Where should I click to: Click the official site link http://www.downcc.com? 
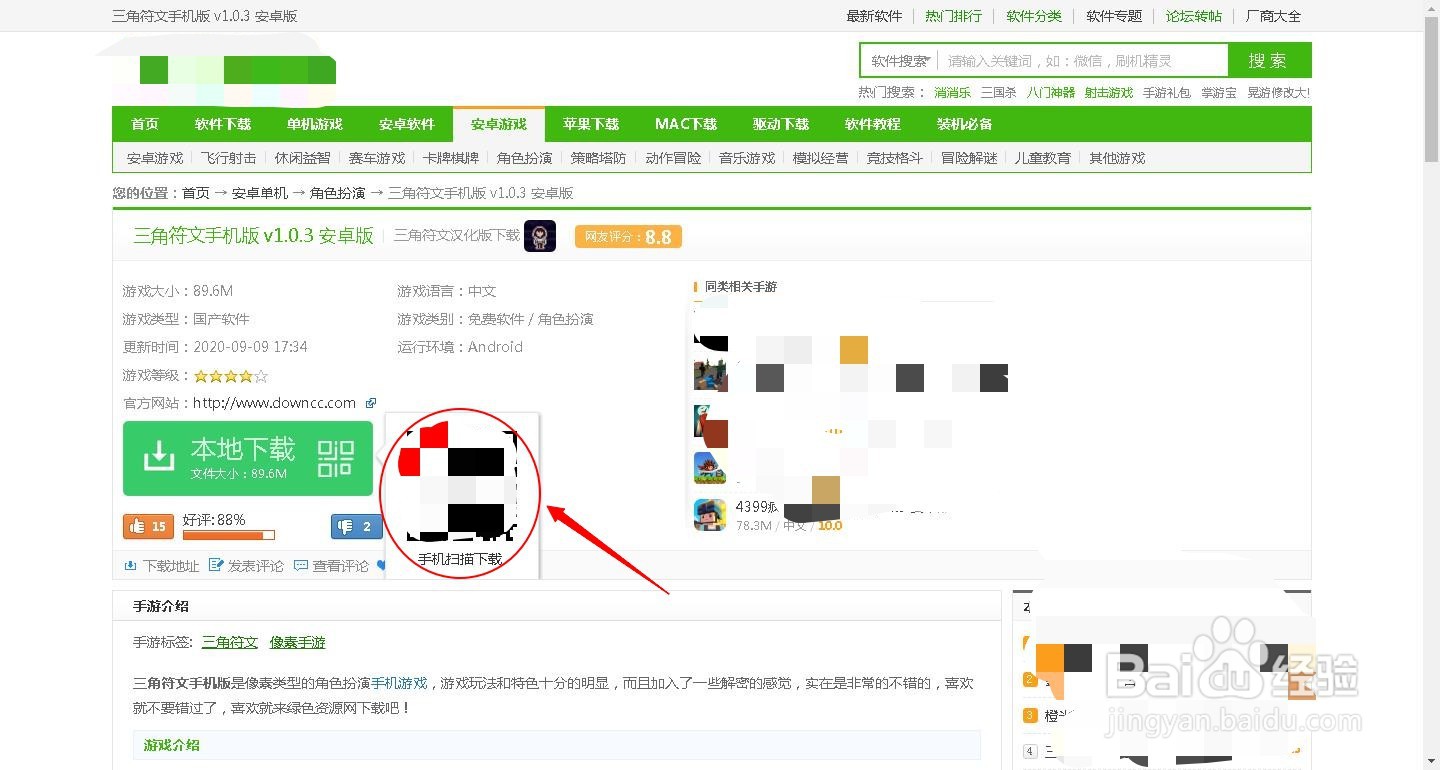pyautogui.click(x=275, y=403)
